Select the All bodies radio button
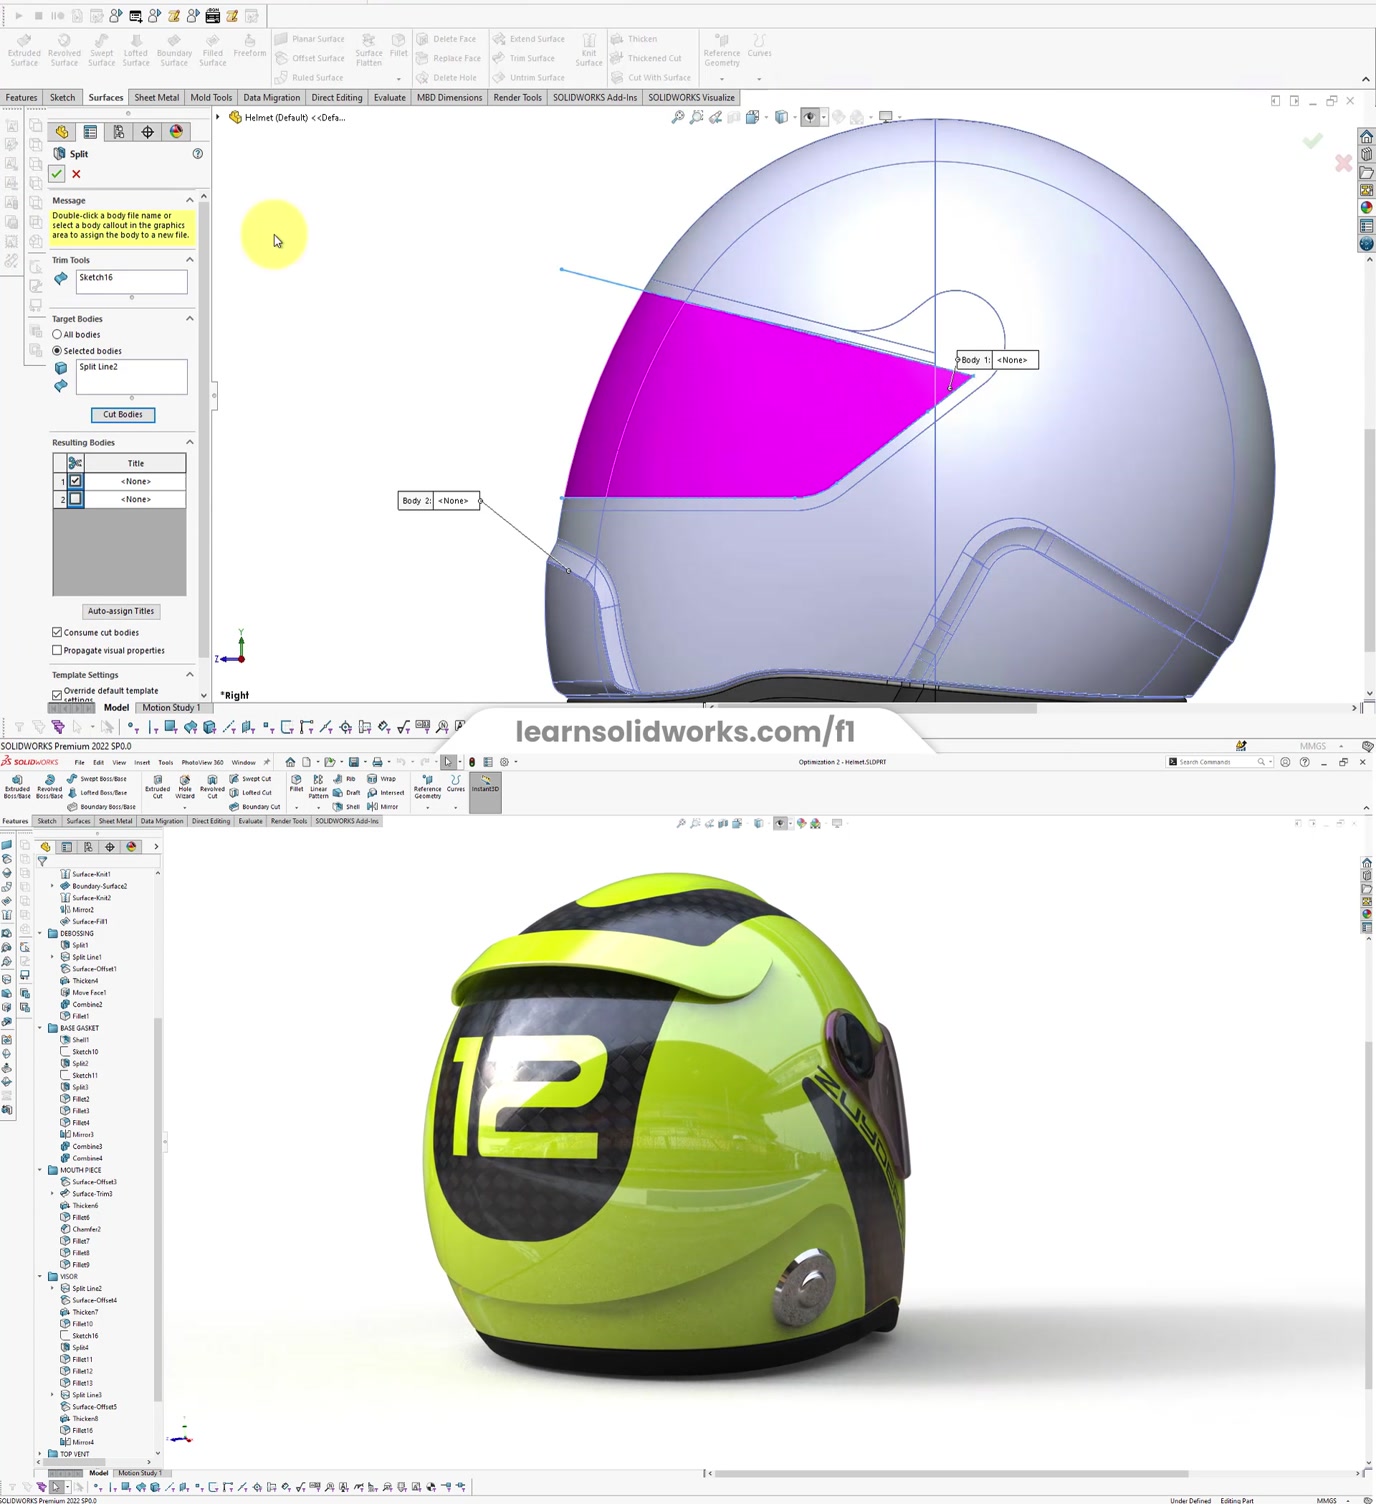 click(57, 334)
